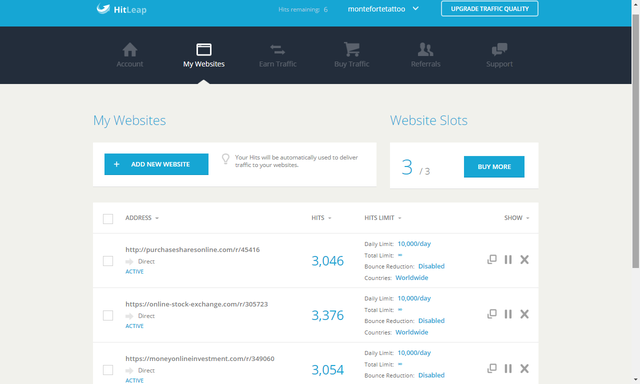Click the BUY MORE slots button
Screen dimensions: 640x384
pyautogui.click(x=494, y=166)
